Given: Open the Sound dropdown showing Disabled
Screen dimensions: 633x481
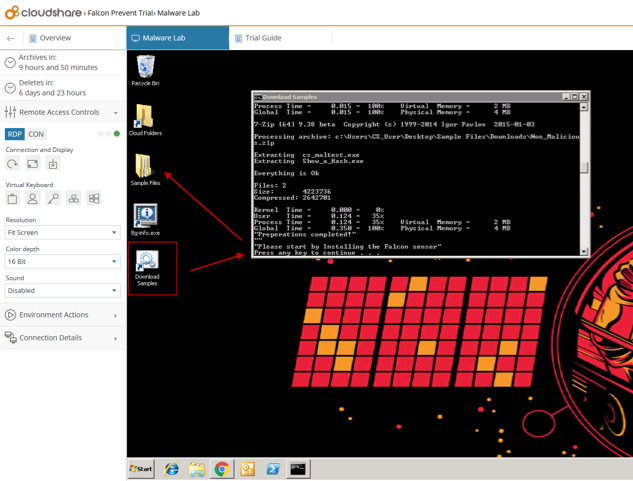Looking at the screenshot, I should coord(62,291).
